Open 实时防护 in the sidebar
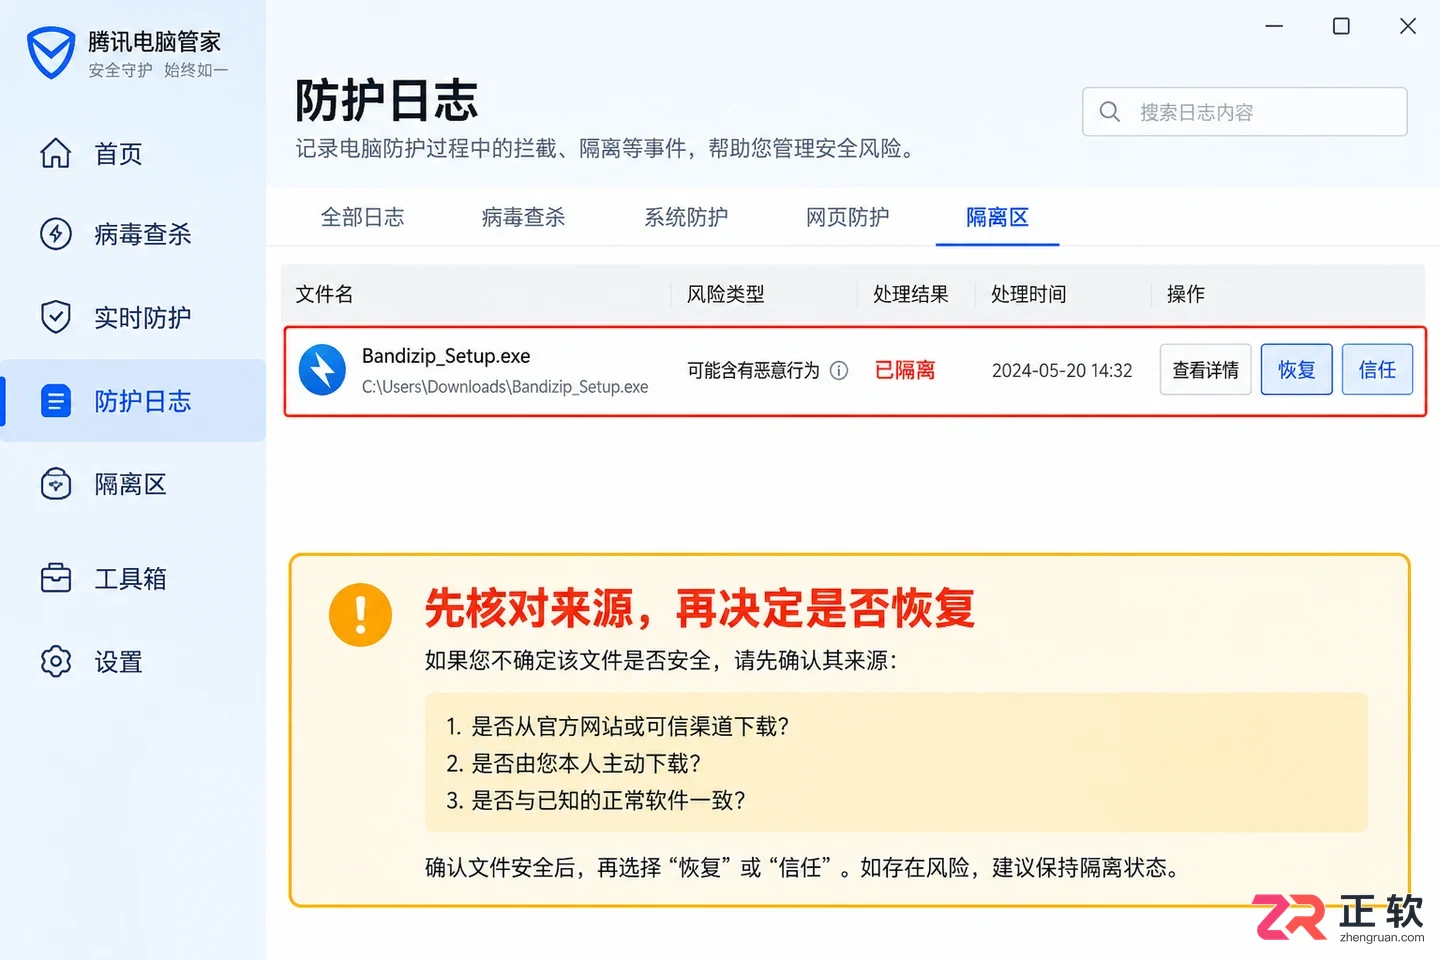 (133, 317)
